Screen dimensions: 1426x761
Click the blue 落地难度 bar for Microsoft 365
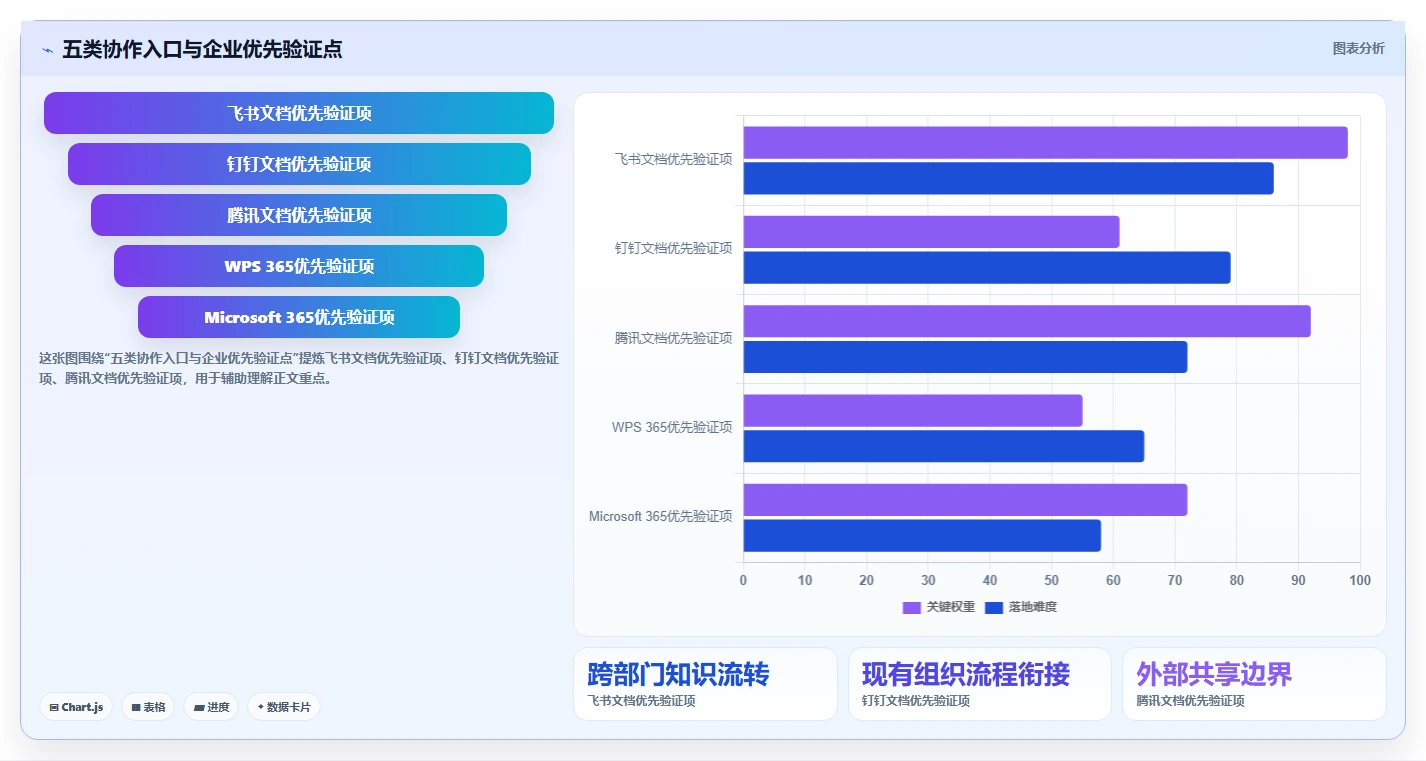pos(922,535)
